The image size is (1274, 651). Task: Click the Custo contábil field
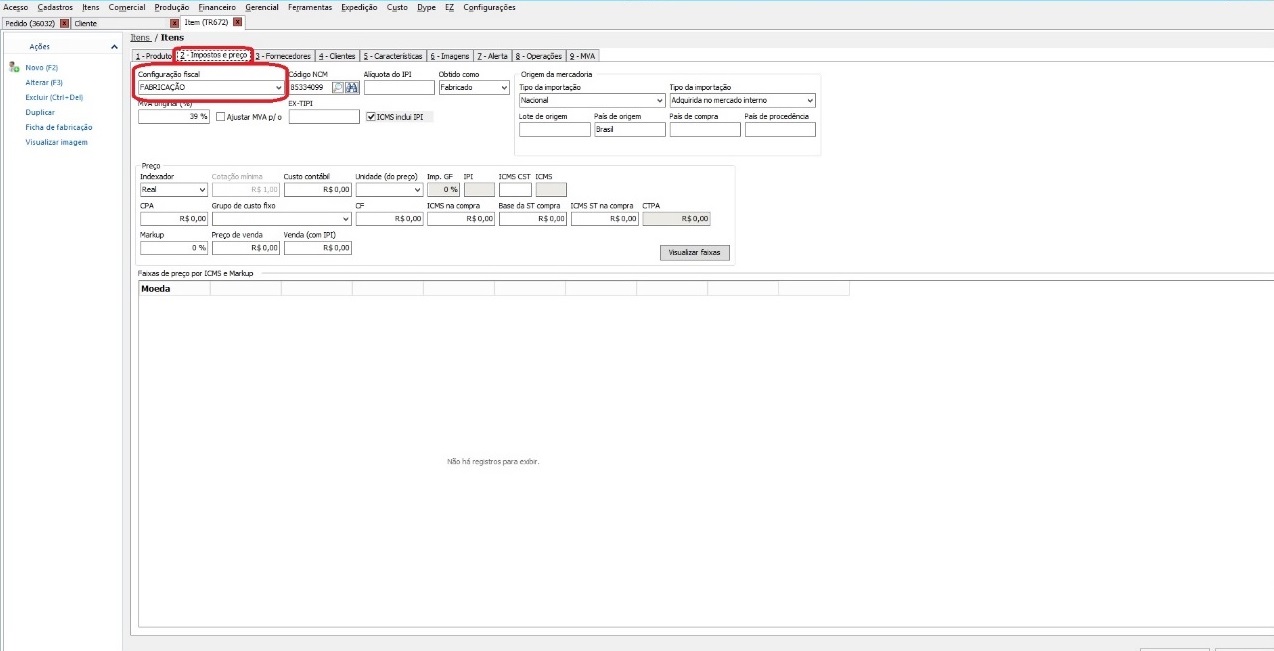click(x=318, y=189)
